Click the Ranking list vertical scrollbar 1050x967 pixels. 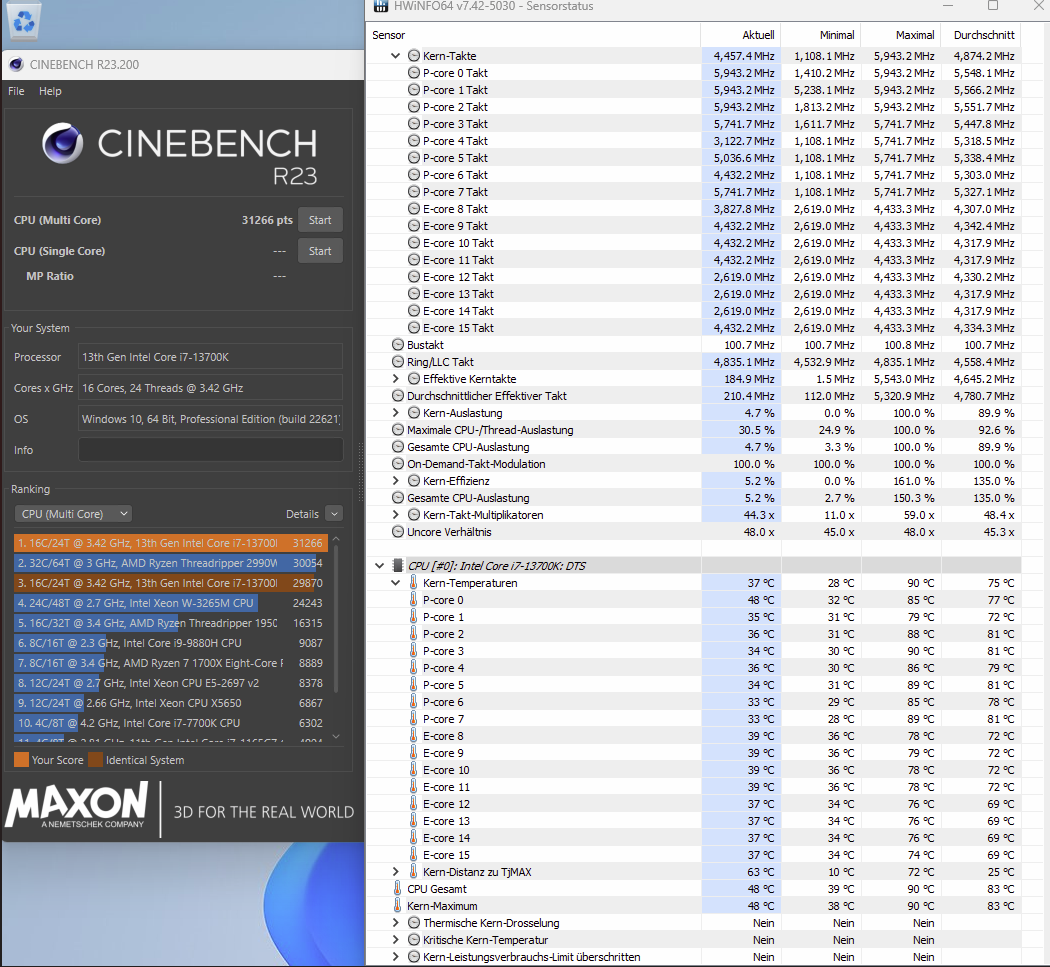(x=336, y=619)
